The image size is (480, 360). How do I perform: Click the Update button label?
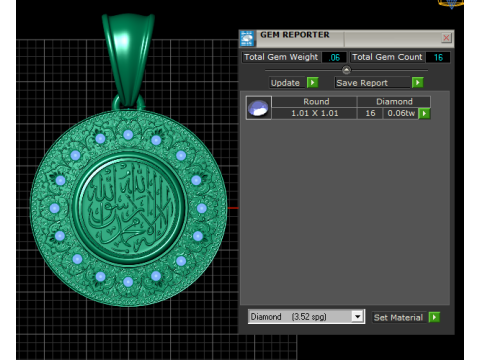[285, 83]
